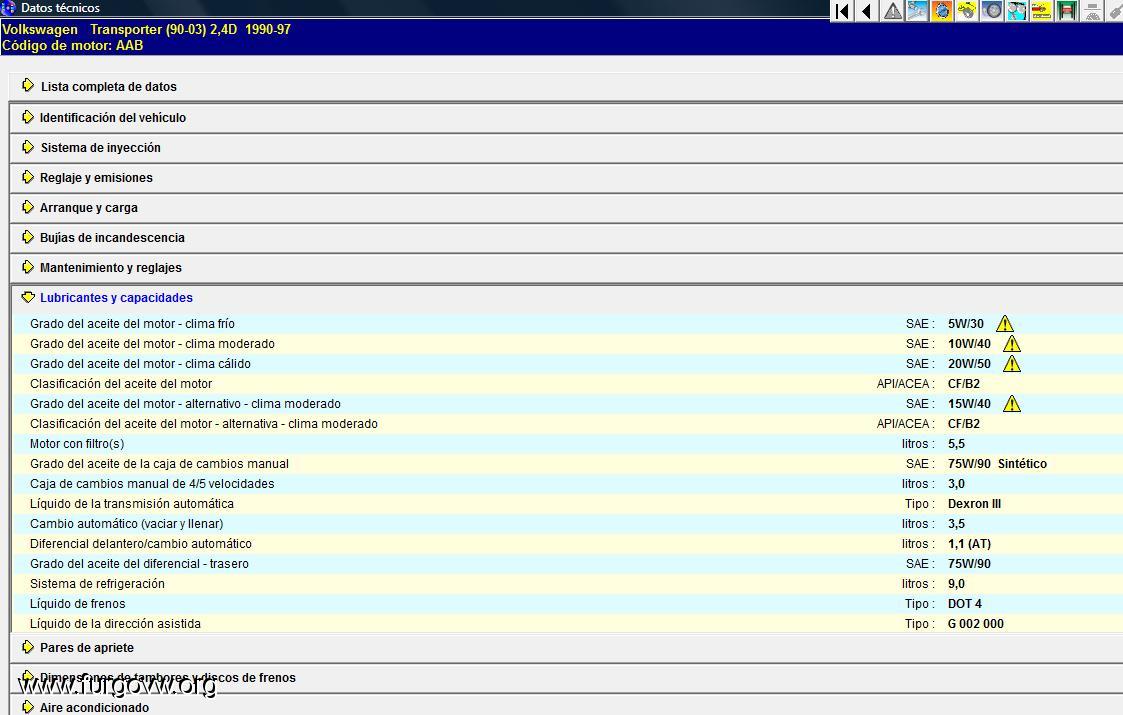Viewport: 1123px width, 715px height.
Task: Click the 'DOT 4' value
Action: (x=965, y=605)
